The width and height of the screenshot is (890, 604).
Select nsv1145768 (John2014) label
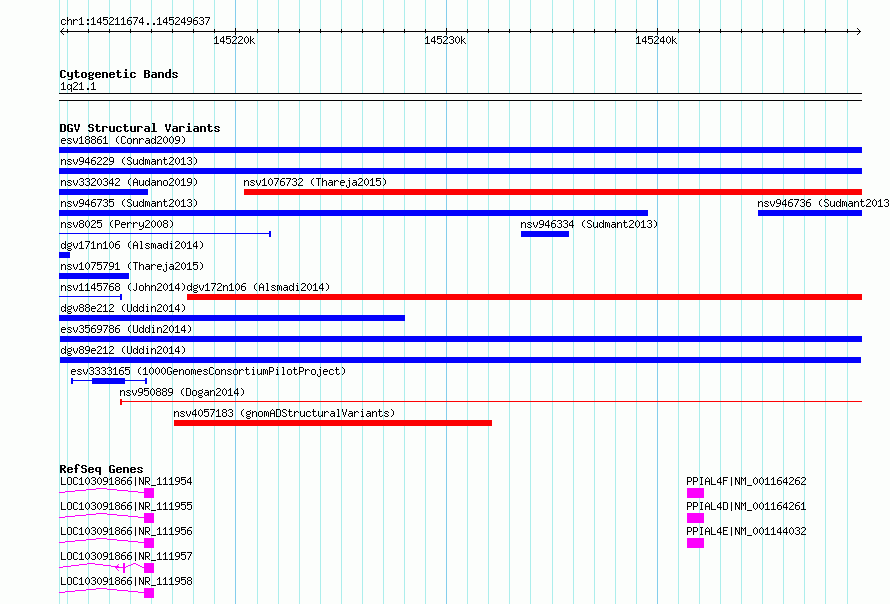pos(123,287)
